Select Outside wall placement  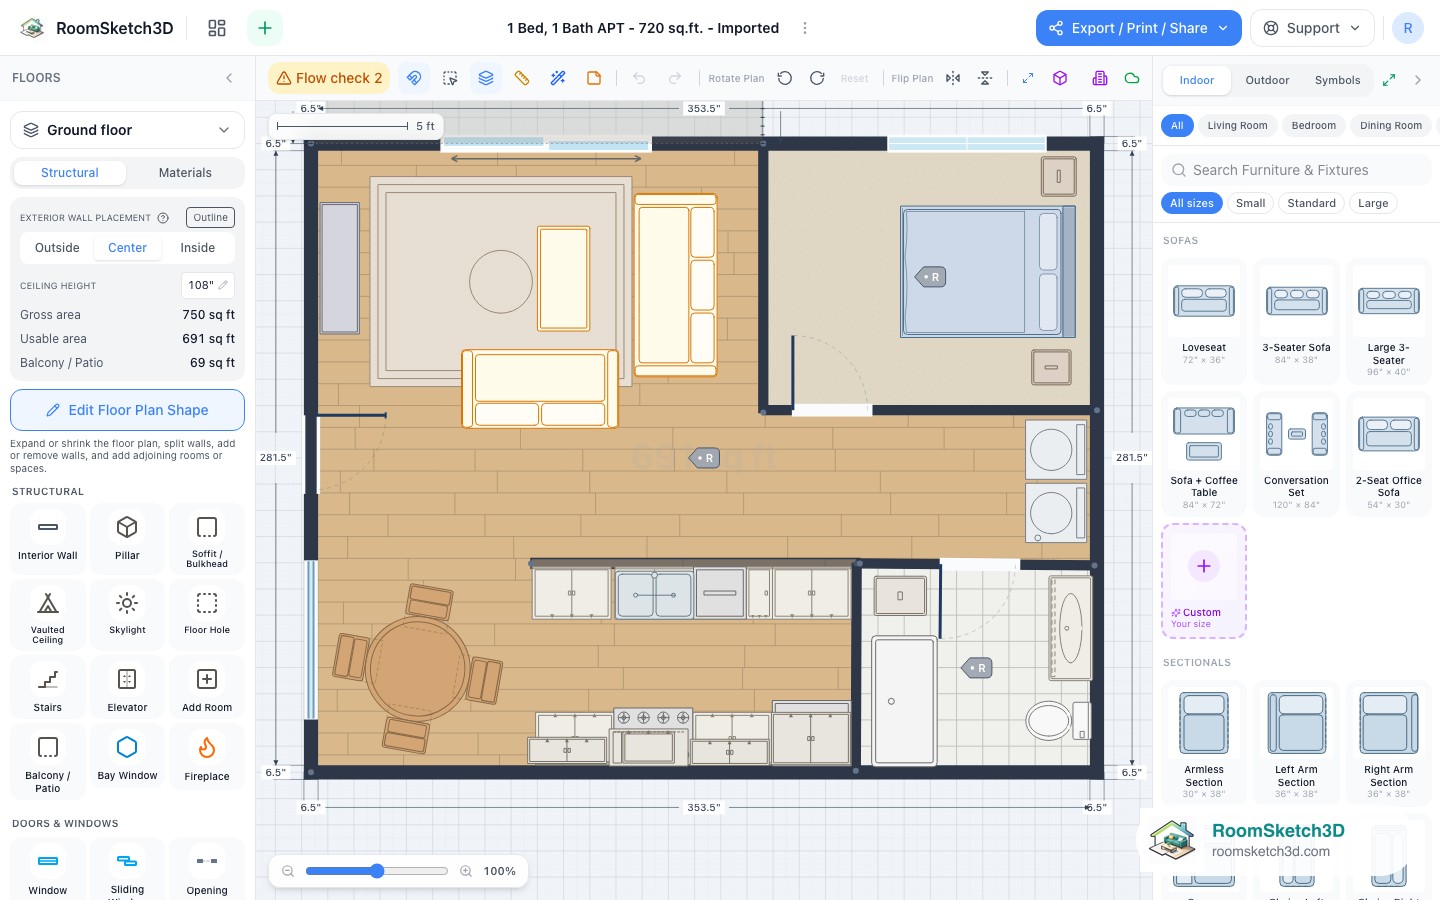click(57, 248)
